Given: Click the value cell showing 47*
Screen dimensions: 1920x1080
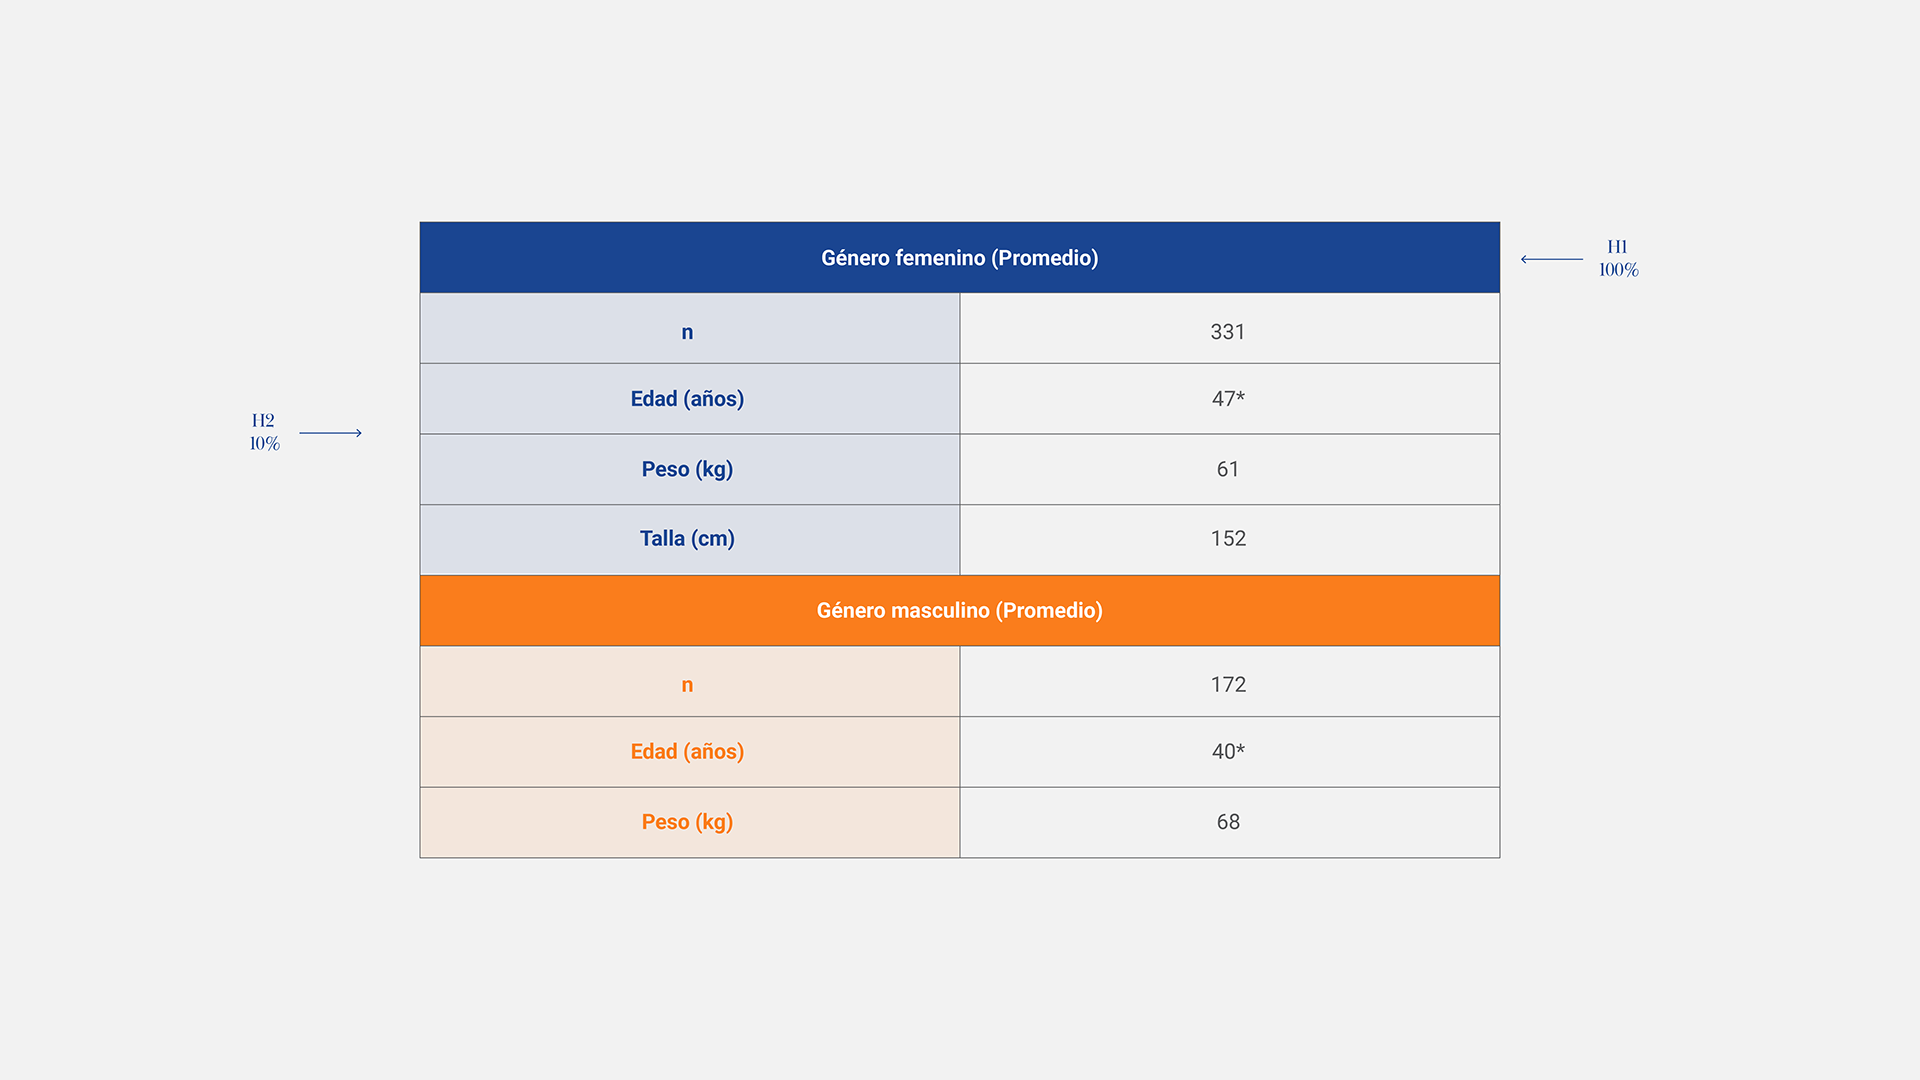Looking at the screenshot, I should [x=1228, y=399].
